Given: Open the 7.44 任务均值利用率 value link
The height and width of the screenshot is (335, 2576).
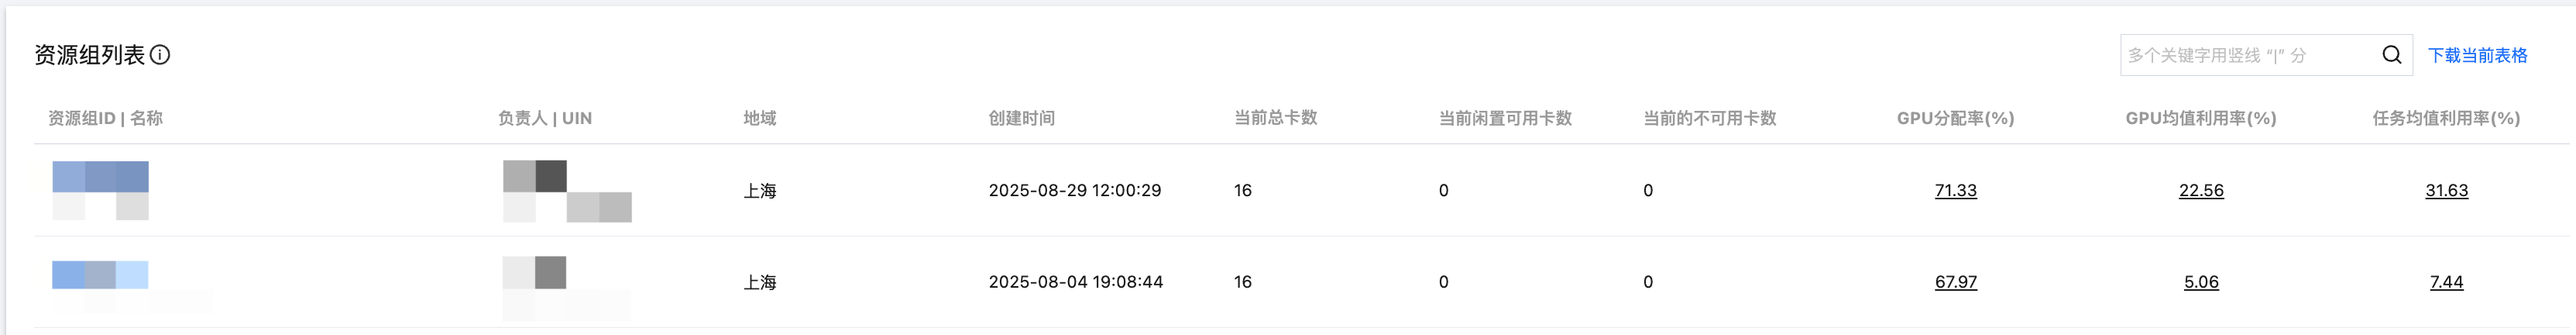Looking at the screenshot, I should [2446, 282].
